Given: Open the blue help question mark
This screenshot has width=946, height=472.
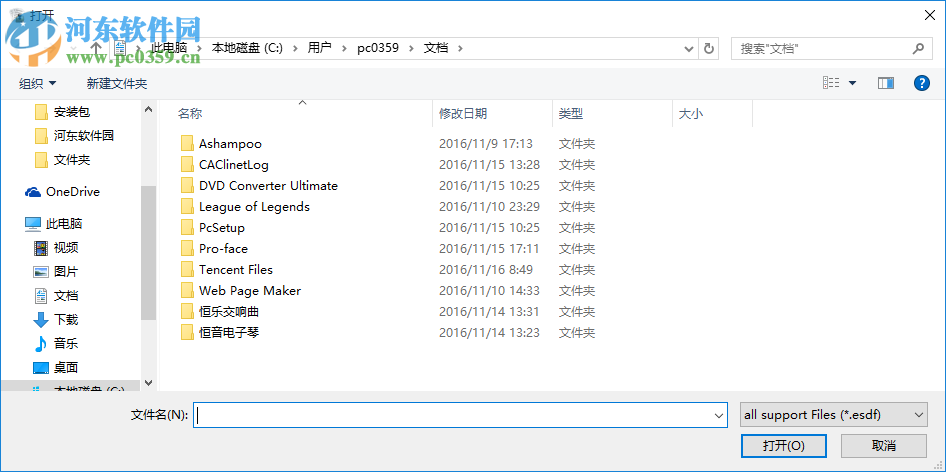Looking at the screenshot, I should point(922,83).
